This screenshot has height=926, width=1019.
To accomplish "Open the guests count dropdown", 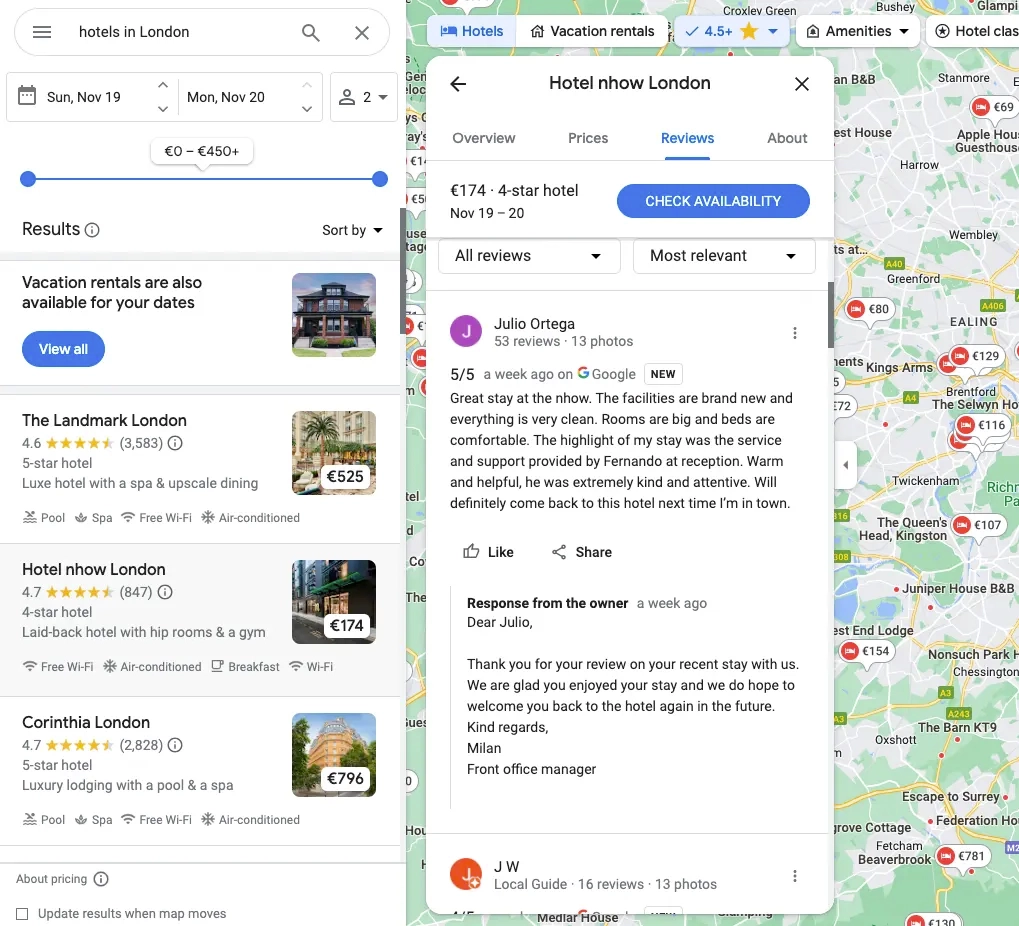I will pos(363,97).
